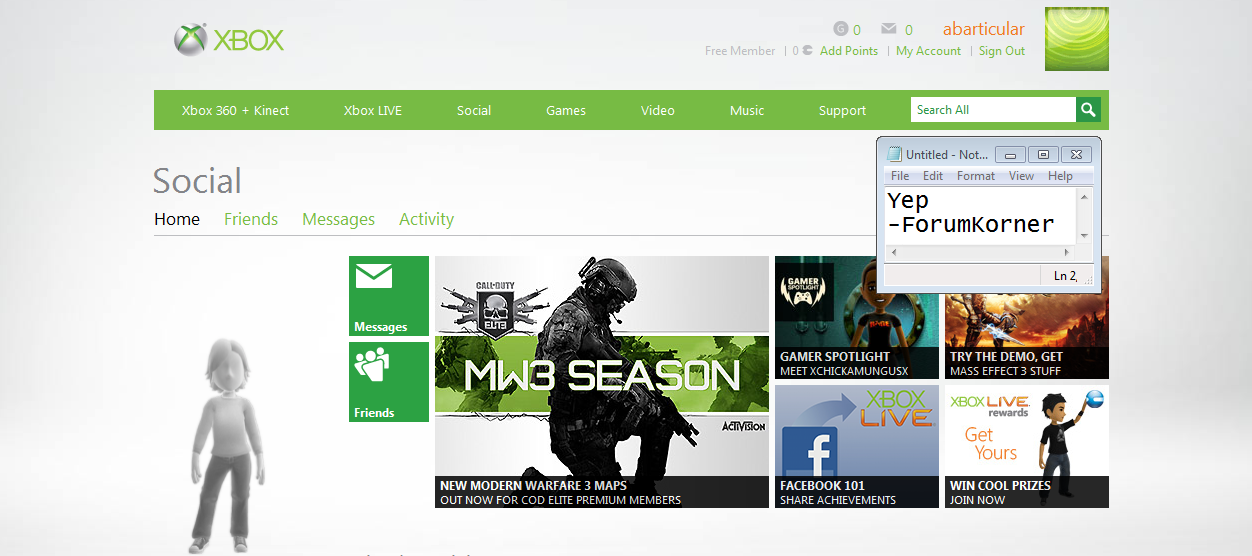Open the Social navigation menu
This screenshot has width=1252, height=556.
pyautogui.click(x=474, y=110)
